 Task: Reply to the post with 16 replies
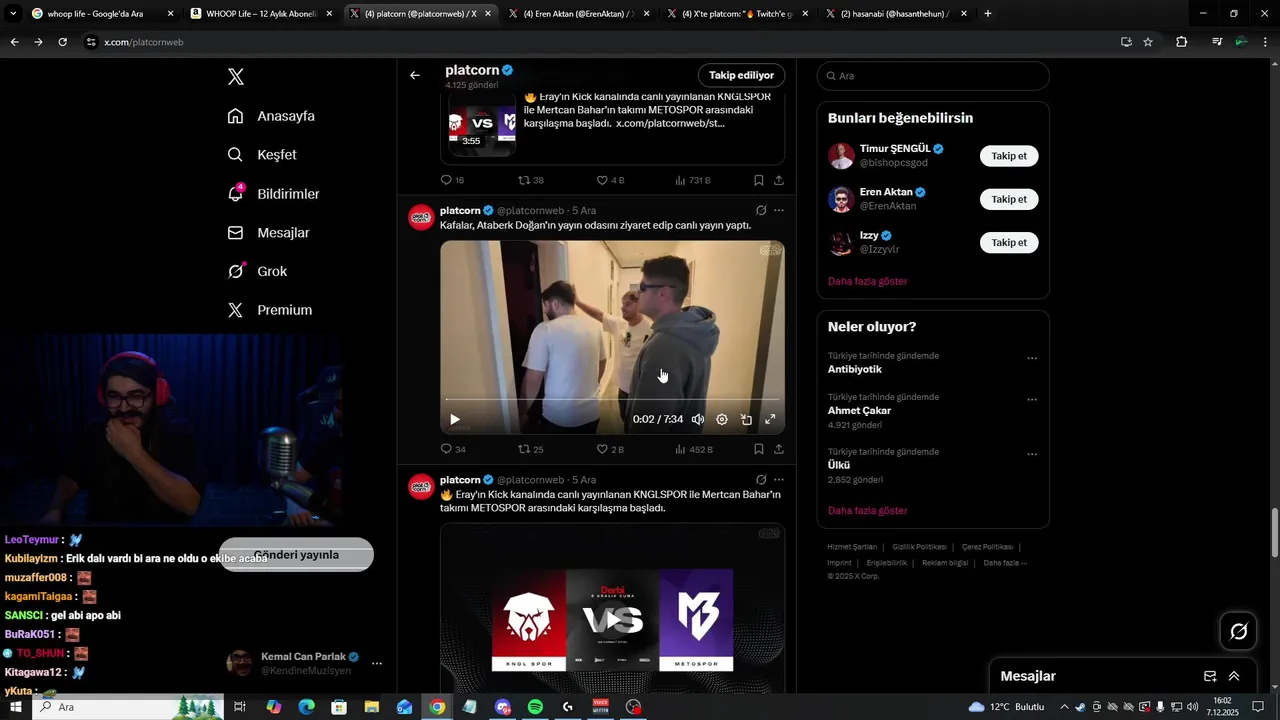click(x=453, y=180)
